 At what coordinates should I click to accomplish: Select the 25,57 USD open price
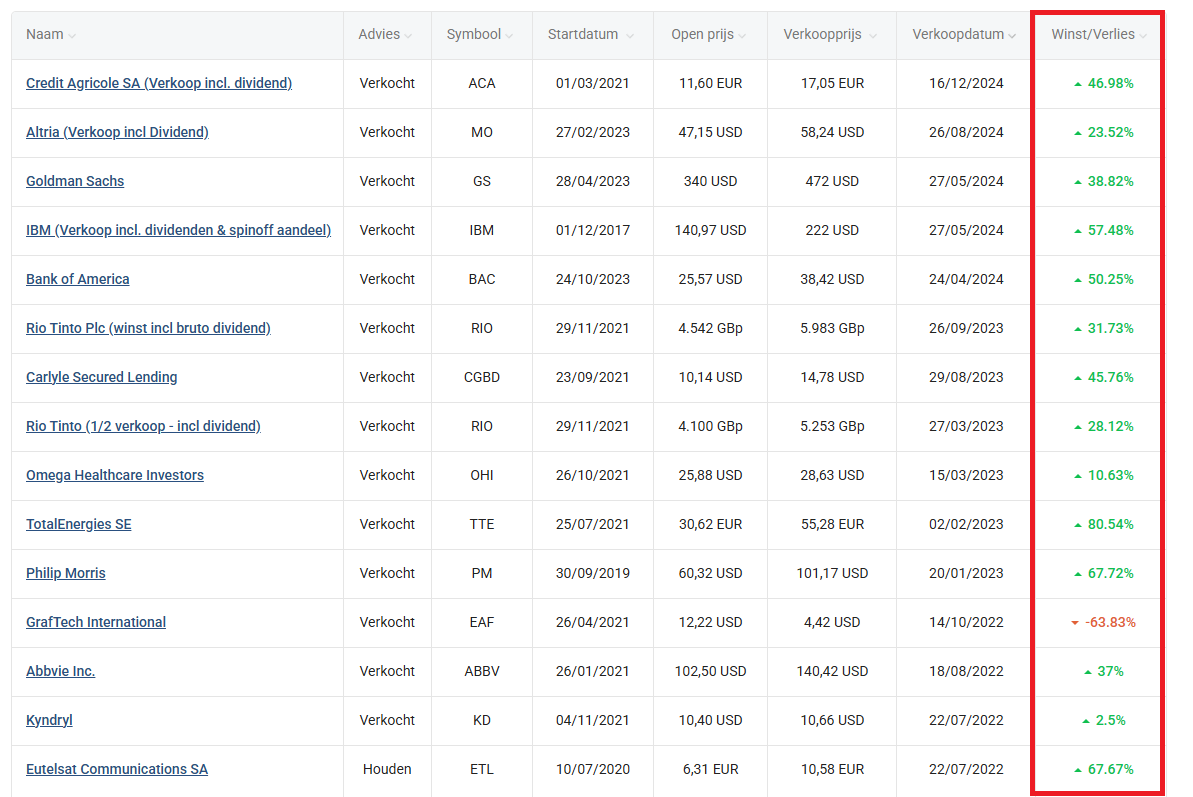[x=711, y=279]
